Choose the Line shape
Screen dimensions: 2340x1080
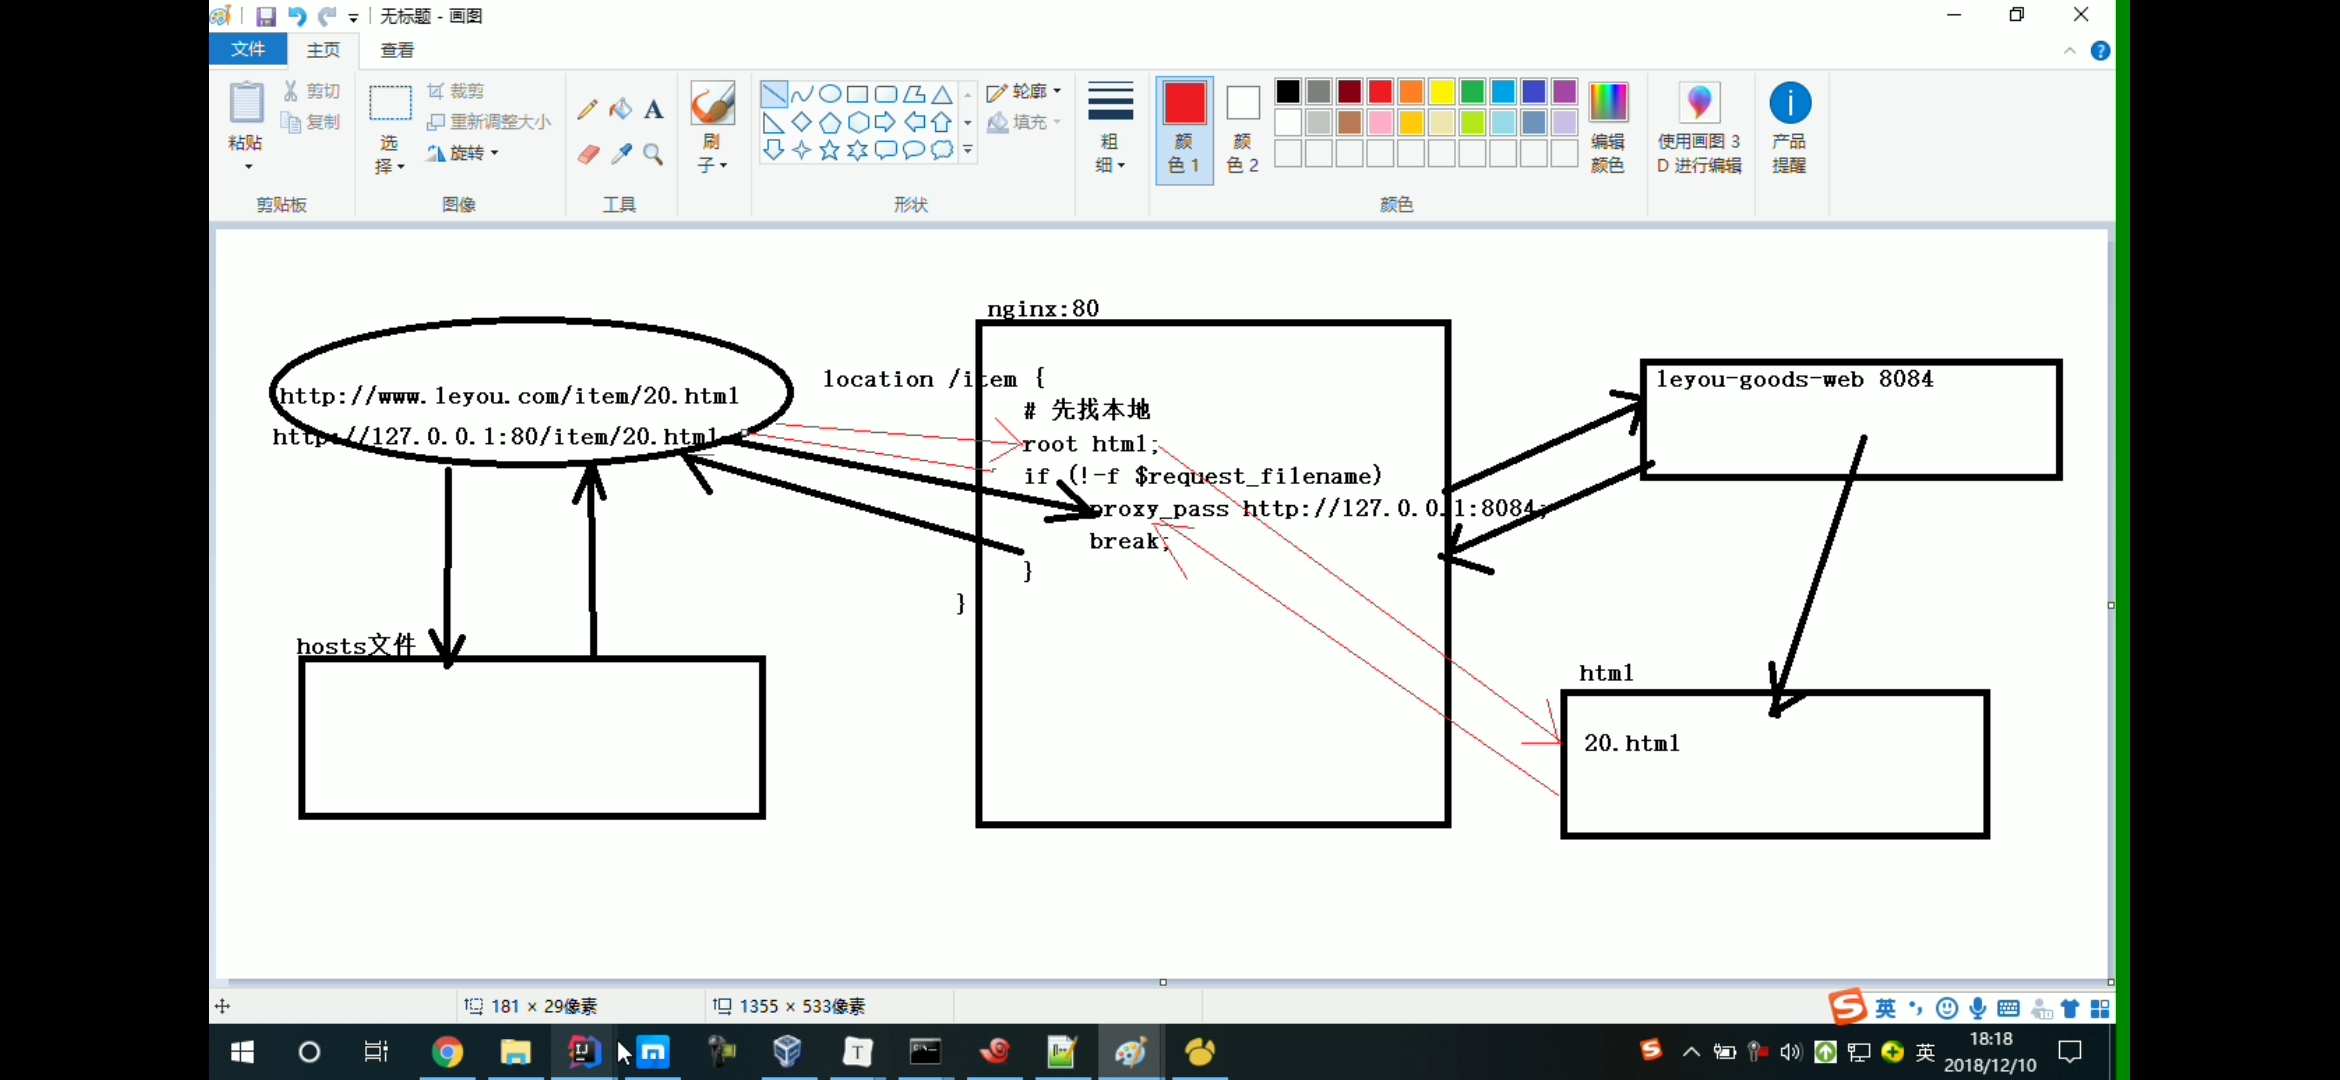coord(773,94)
